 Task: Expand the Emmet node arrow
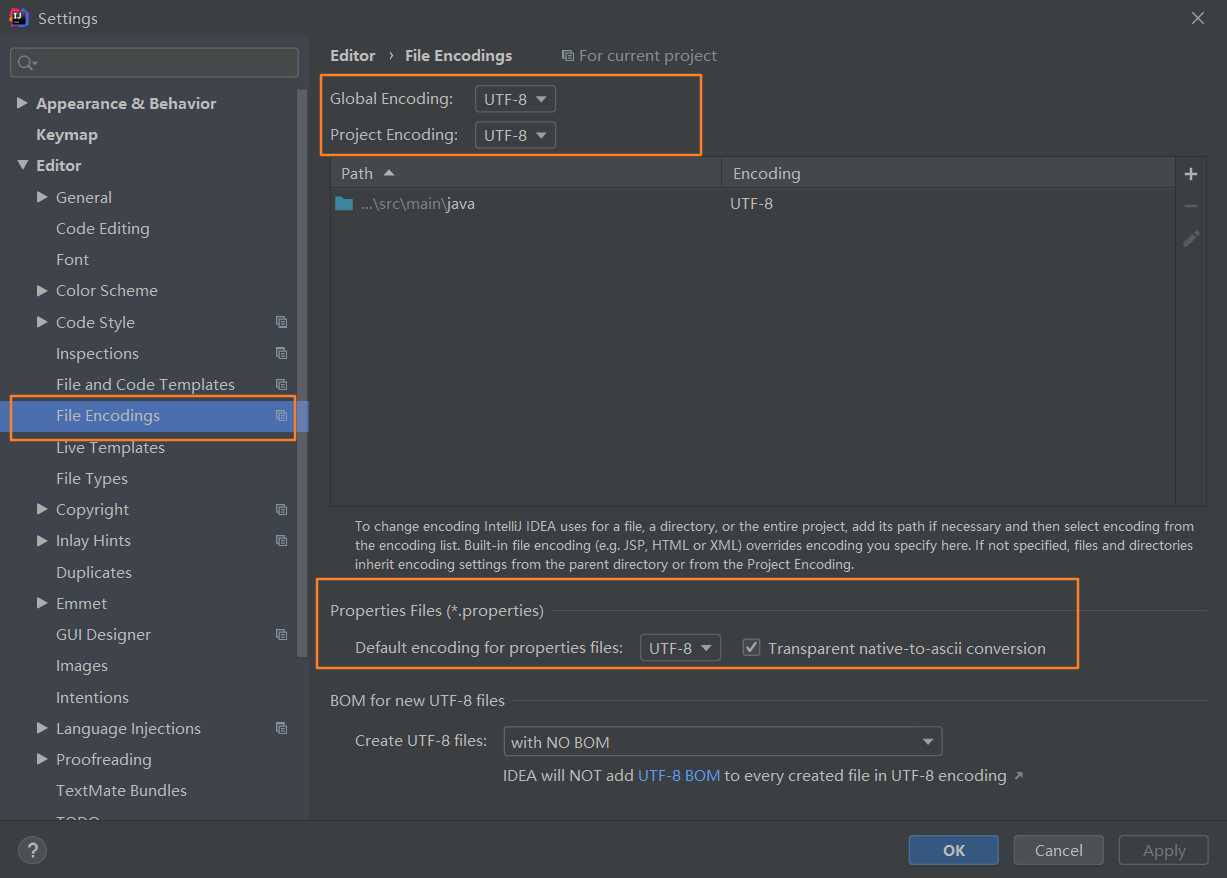42,603
